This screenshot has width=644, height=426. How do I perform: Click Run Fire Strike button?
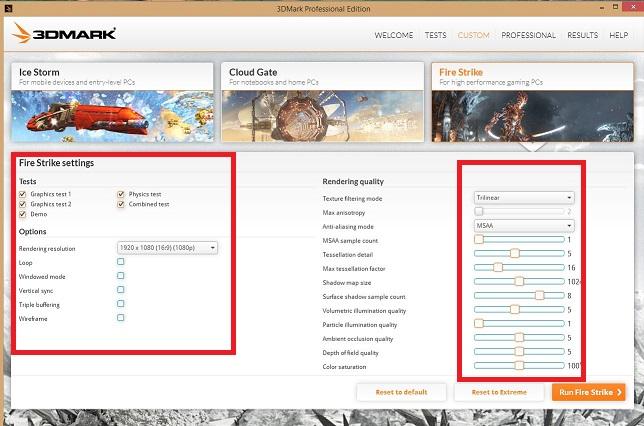tap(589, 392)
